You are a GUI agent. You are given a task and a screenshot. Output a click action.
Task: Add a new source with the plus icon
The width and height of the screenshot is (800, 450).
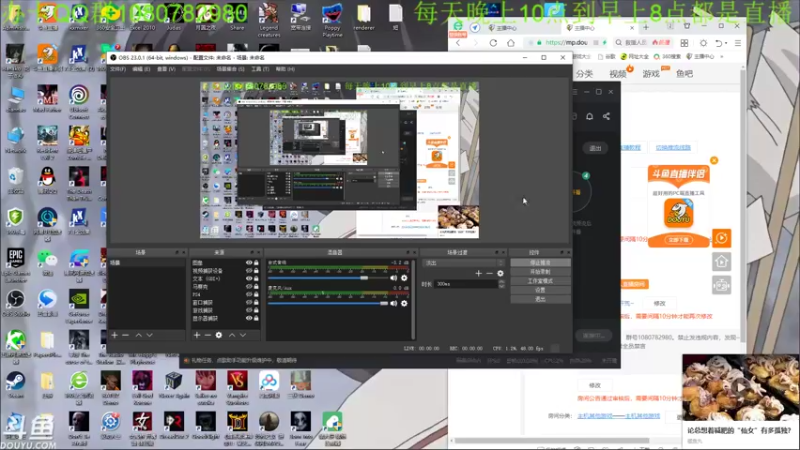197,335
